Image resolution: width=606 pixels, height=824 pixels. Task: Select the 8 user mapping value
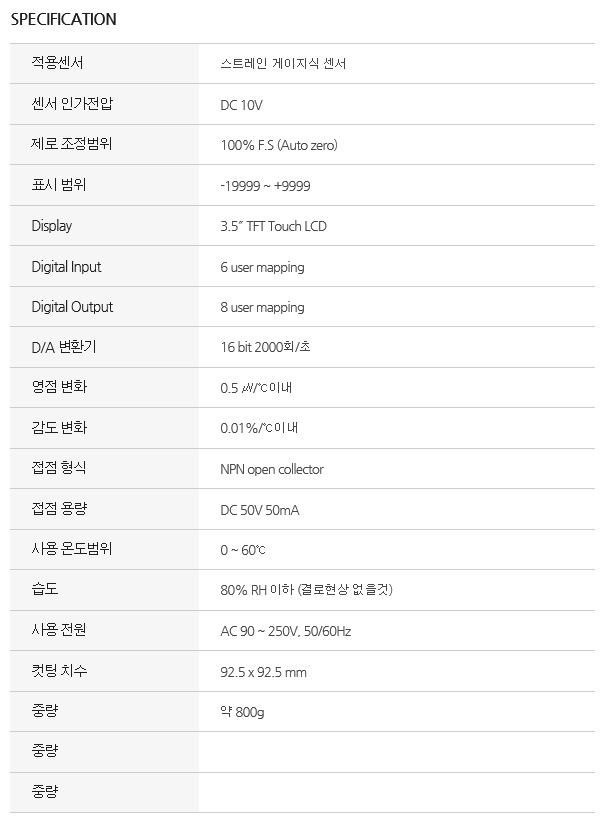[x=262, y=307]
